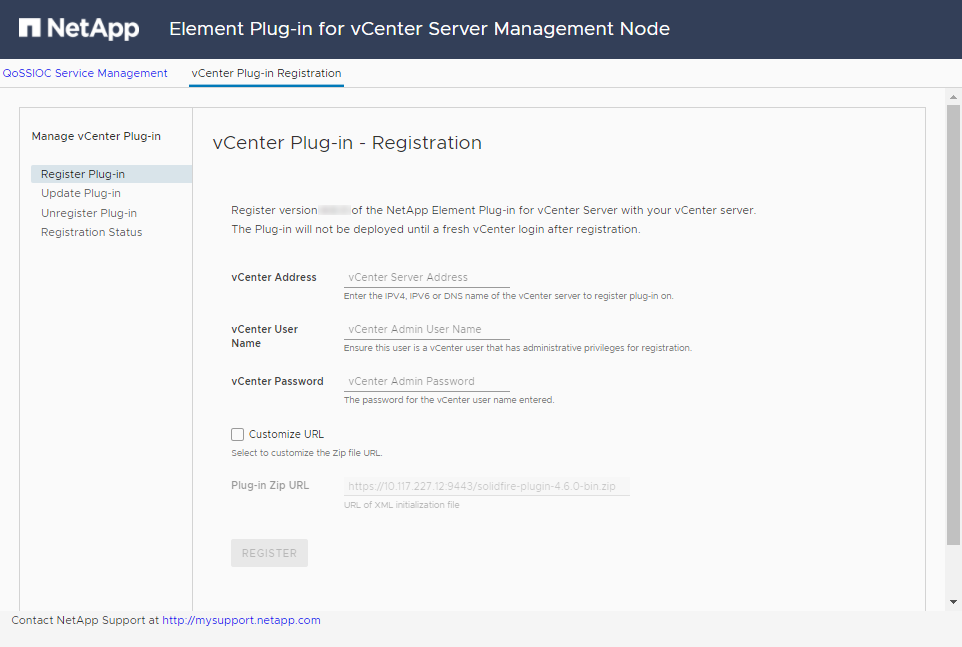
Task: Select the vCenter Admin Password field
Action: (427, 381)
